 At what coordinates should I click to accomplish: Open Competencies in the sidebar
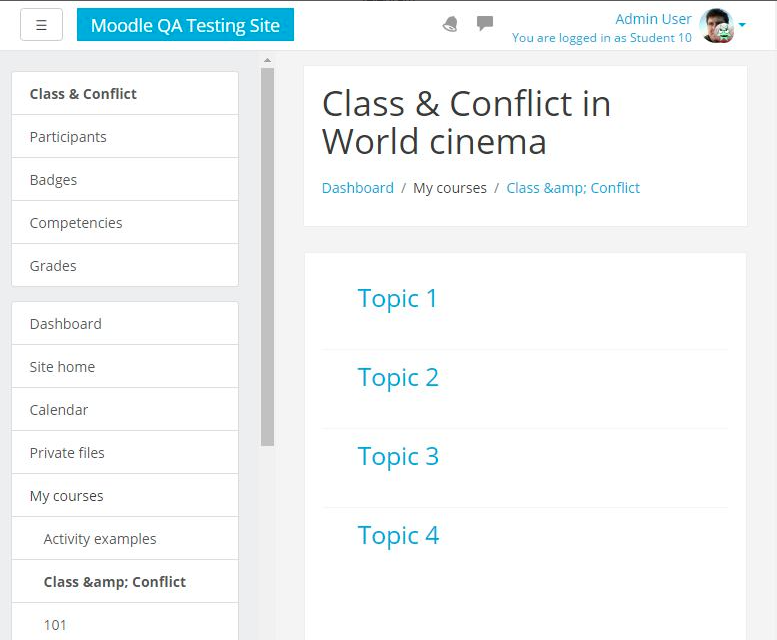[x=125, y=222]
